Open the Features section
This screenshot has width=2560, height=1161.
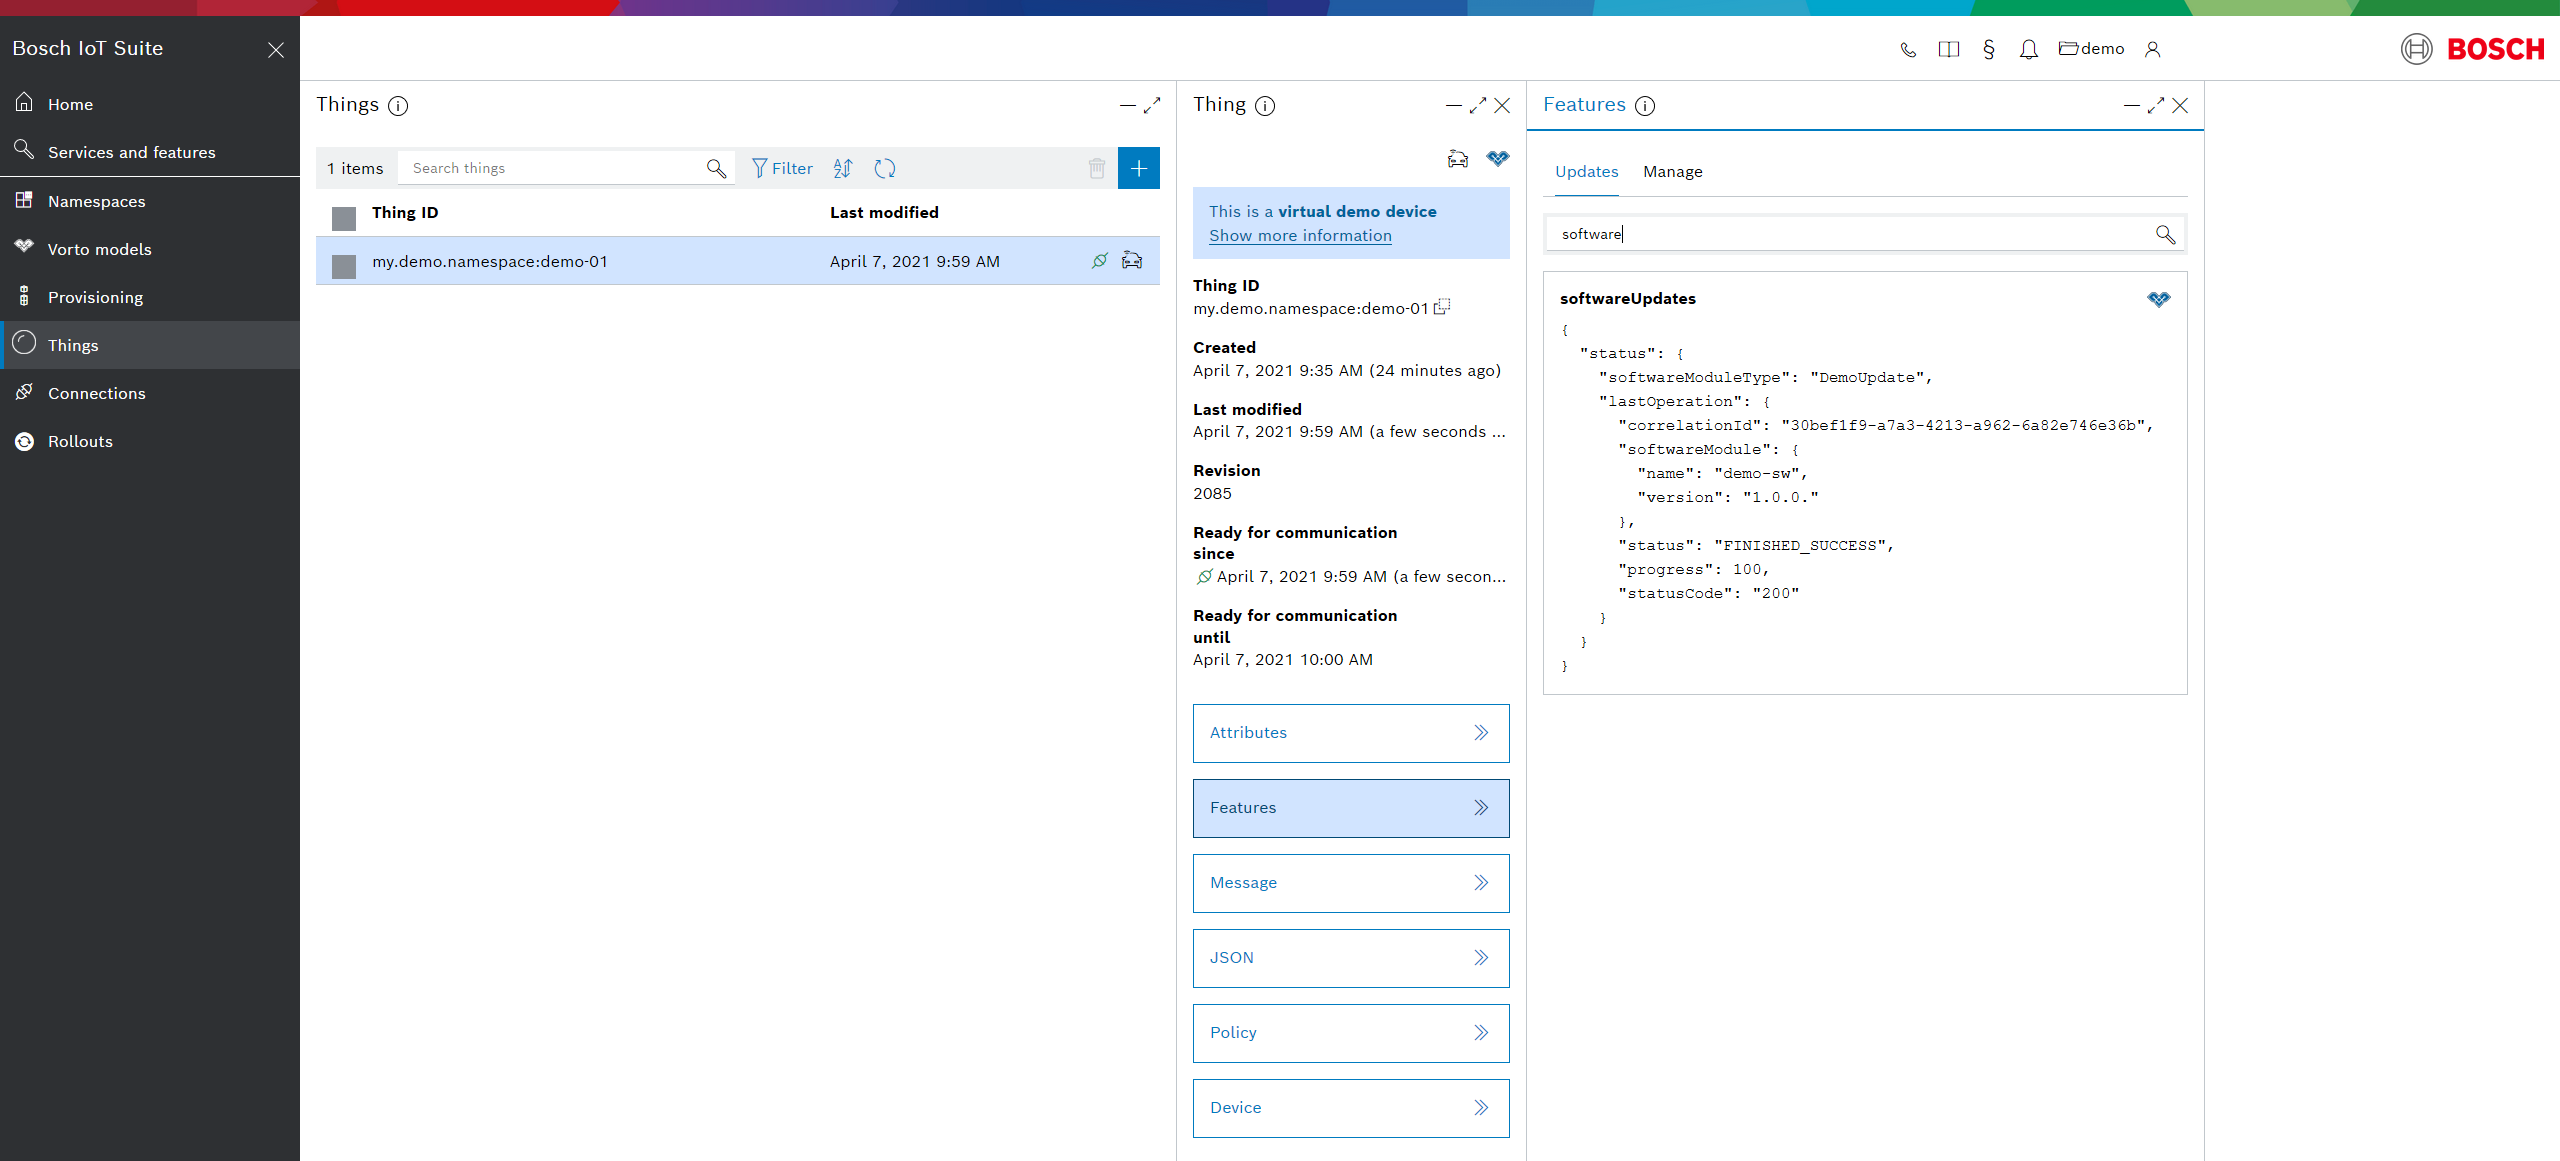click(1351, 808)
